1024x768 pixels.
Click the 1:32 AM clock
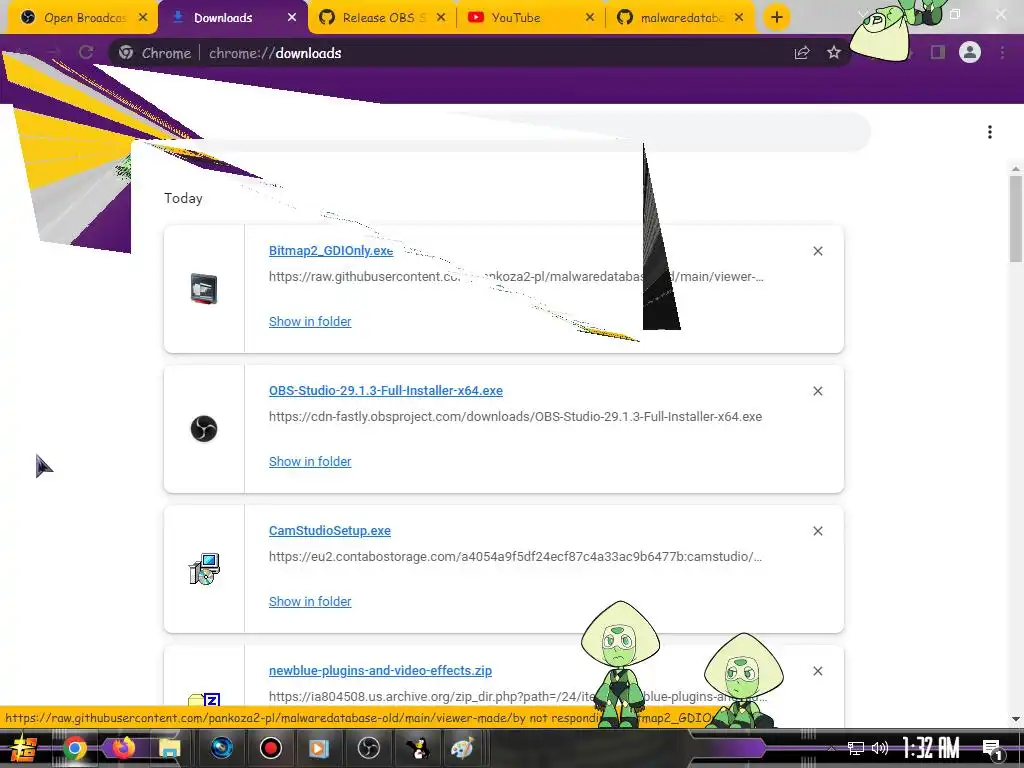(x=931, y=748)
